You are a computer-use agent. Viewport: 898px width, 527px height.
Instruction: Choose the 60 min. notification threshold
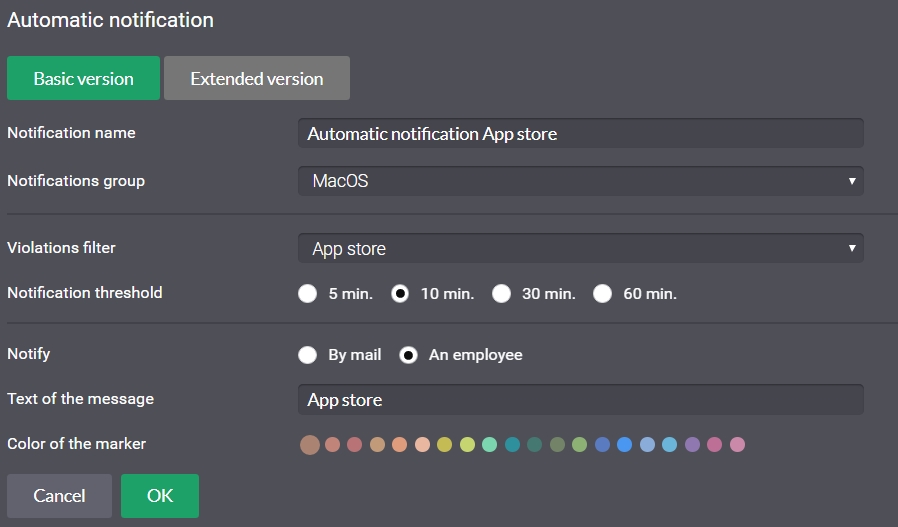coord(602,293)
